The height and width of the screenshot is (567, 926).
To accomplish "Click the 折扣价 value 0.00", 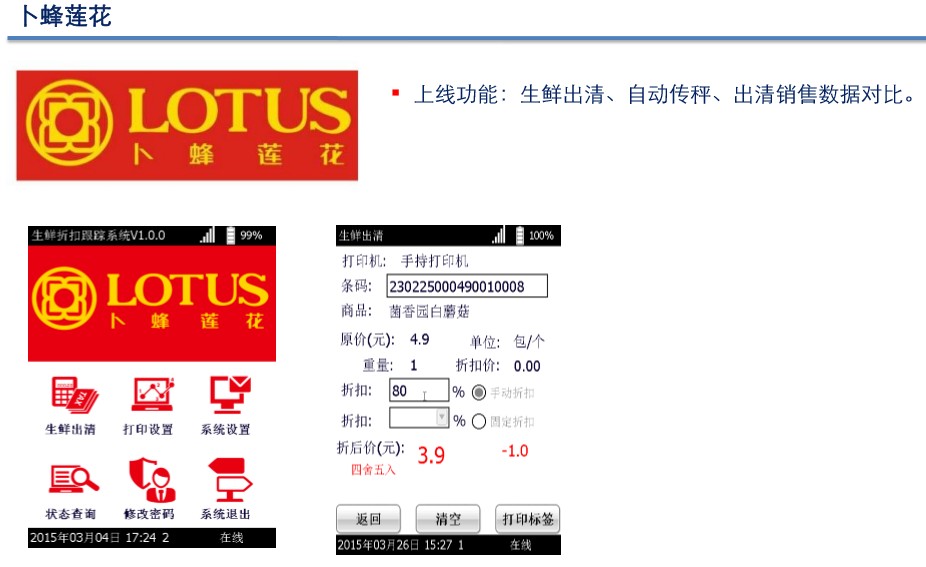I will pos(527,366).
